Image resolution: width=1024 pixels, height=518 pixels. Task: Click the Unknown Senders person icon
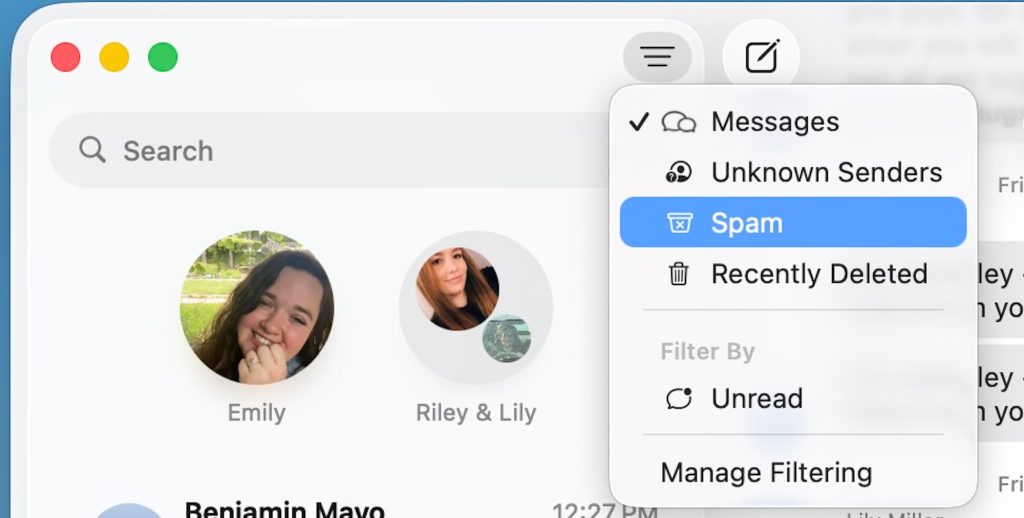[x=679, y=172]
